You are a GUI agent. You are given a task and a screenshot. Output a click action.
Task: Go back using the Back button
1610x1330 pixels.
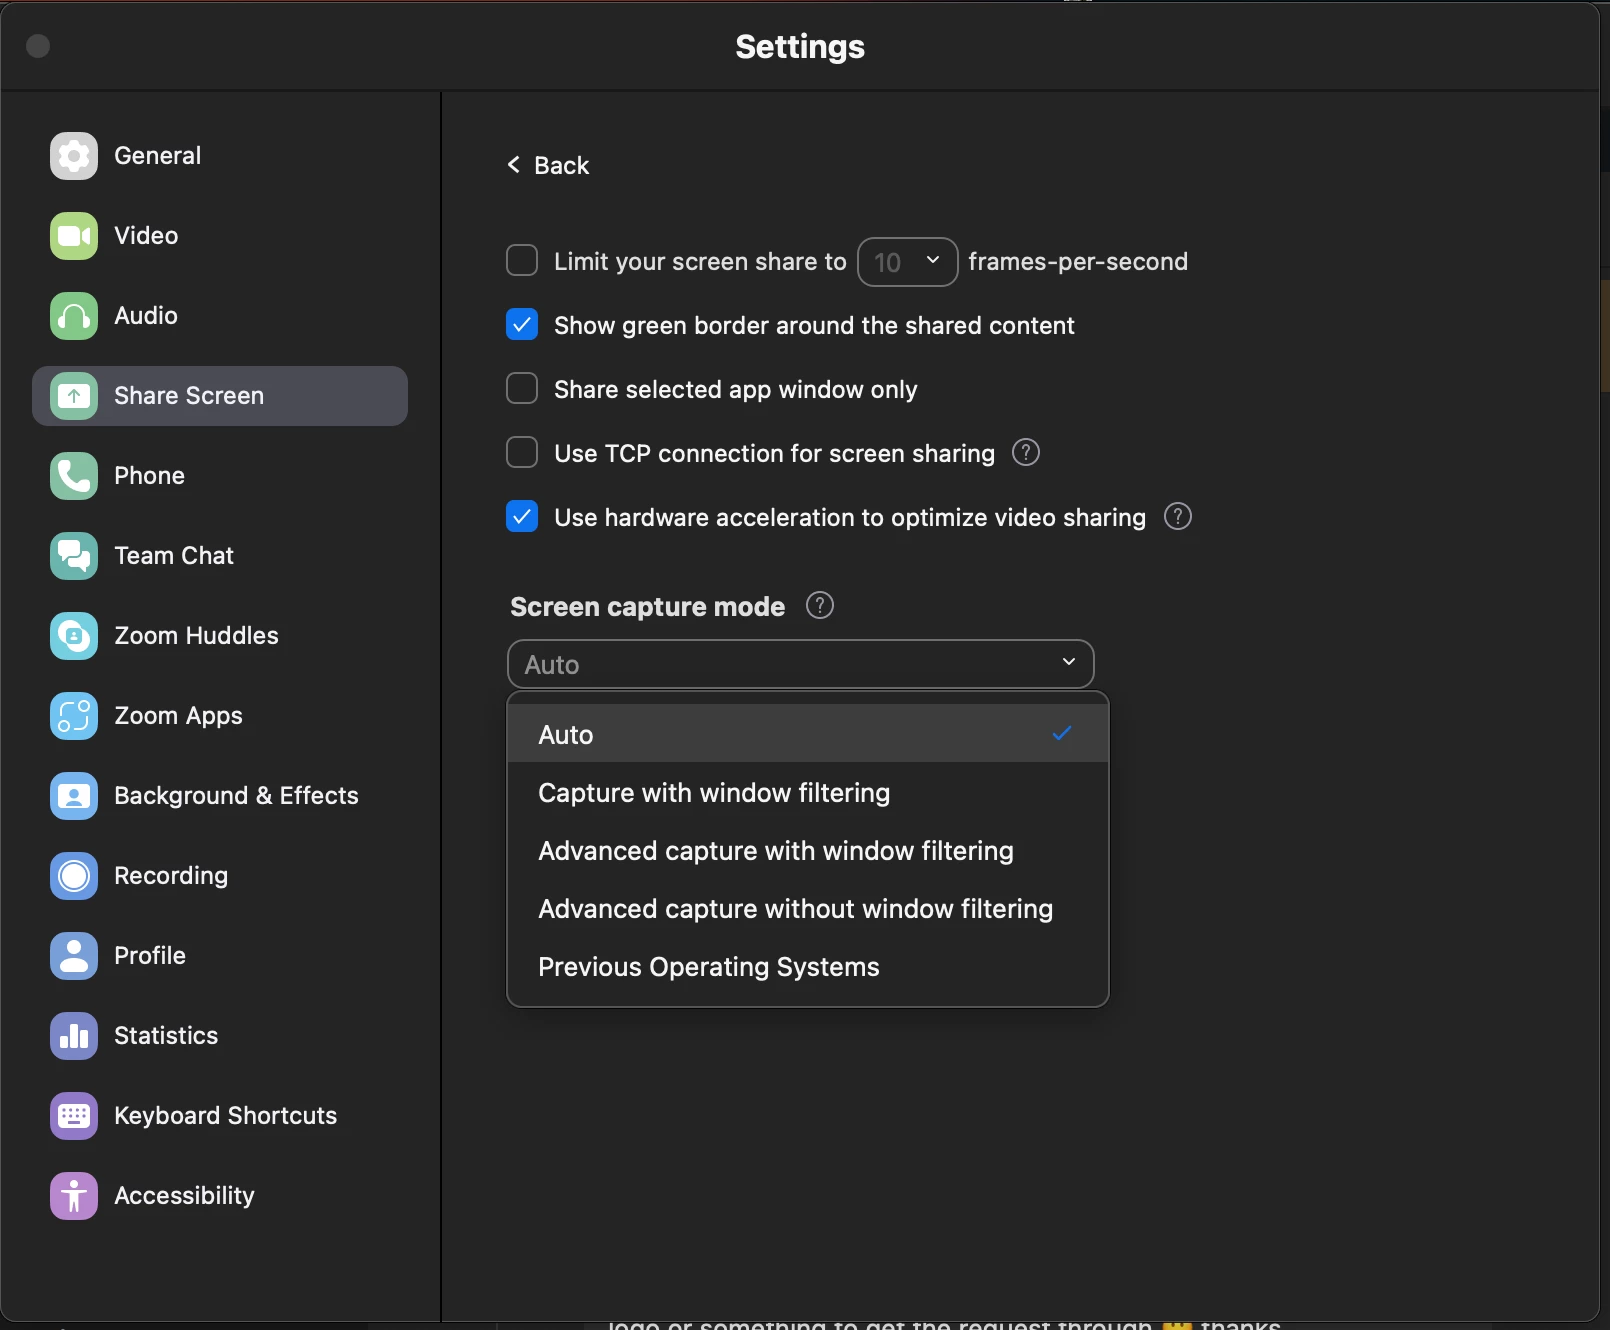549,165
